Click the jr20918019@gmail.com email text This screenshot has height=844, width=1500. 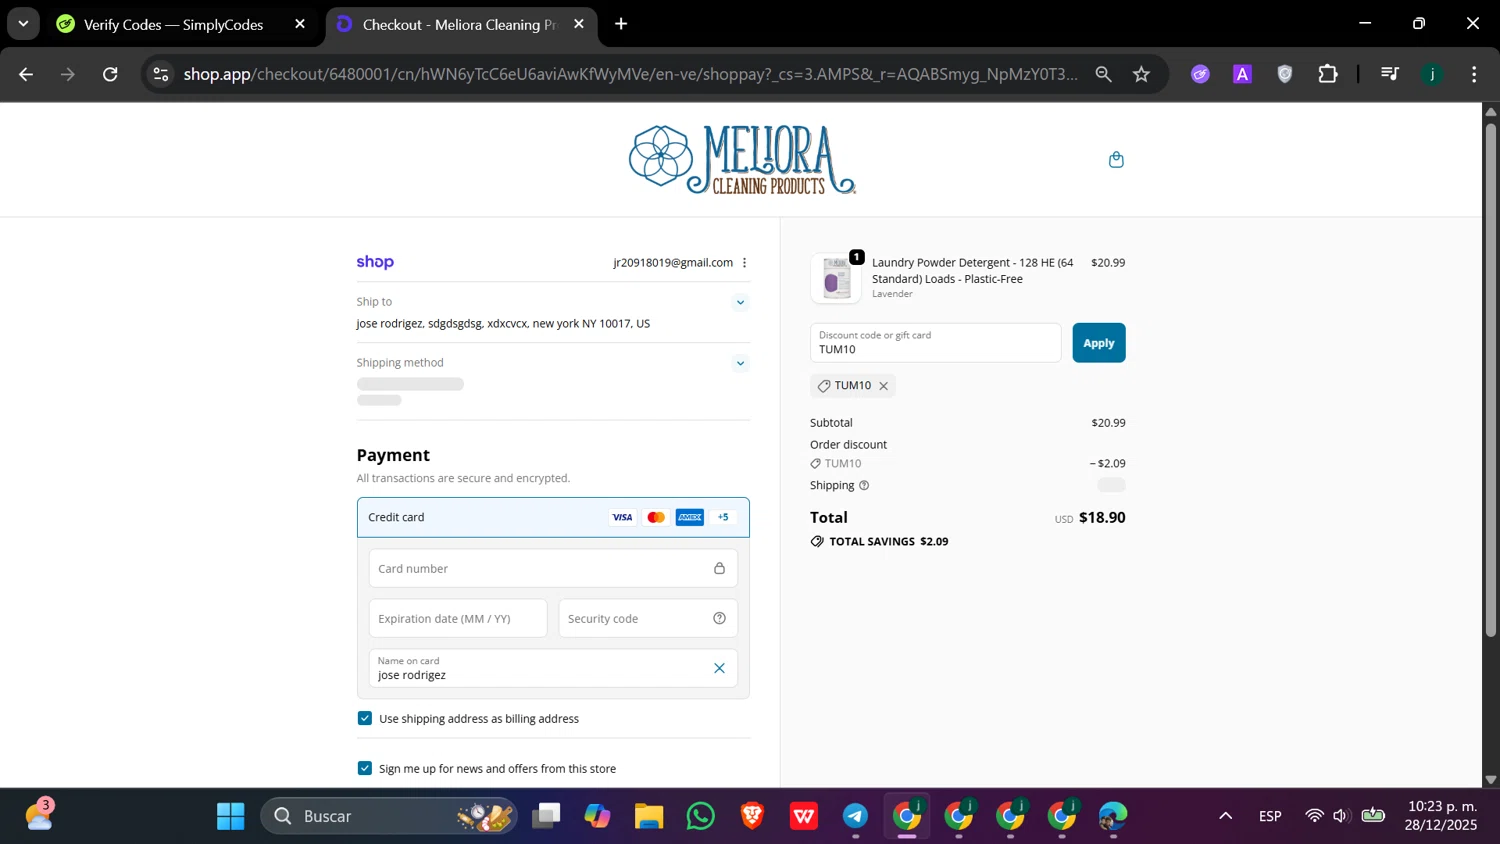pos(673,263)
